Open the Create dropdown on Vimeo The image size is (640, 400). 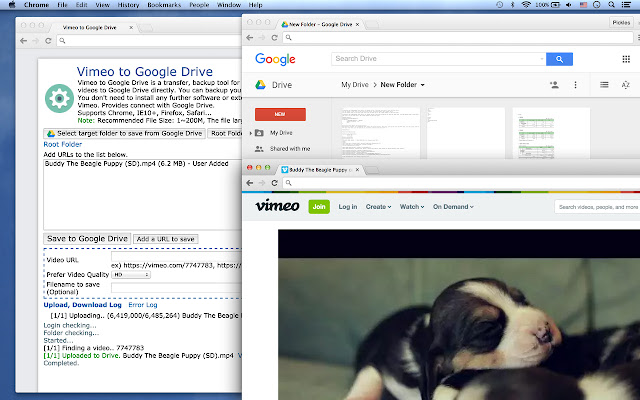click(378, 207)
